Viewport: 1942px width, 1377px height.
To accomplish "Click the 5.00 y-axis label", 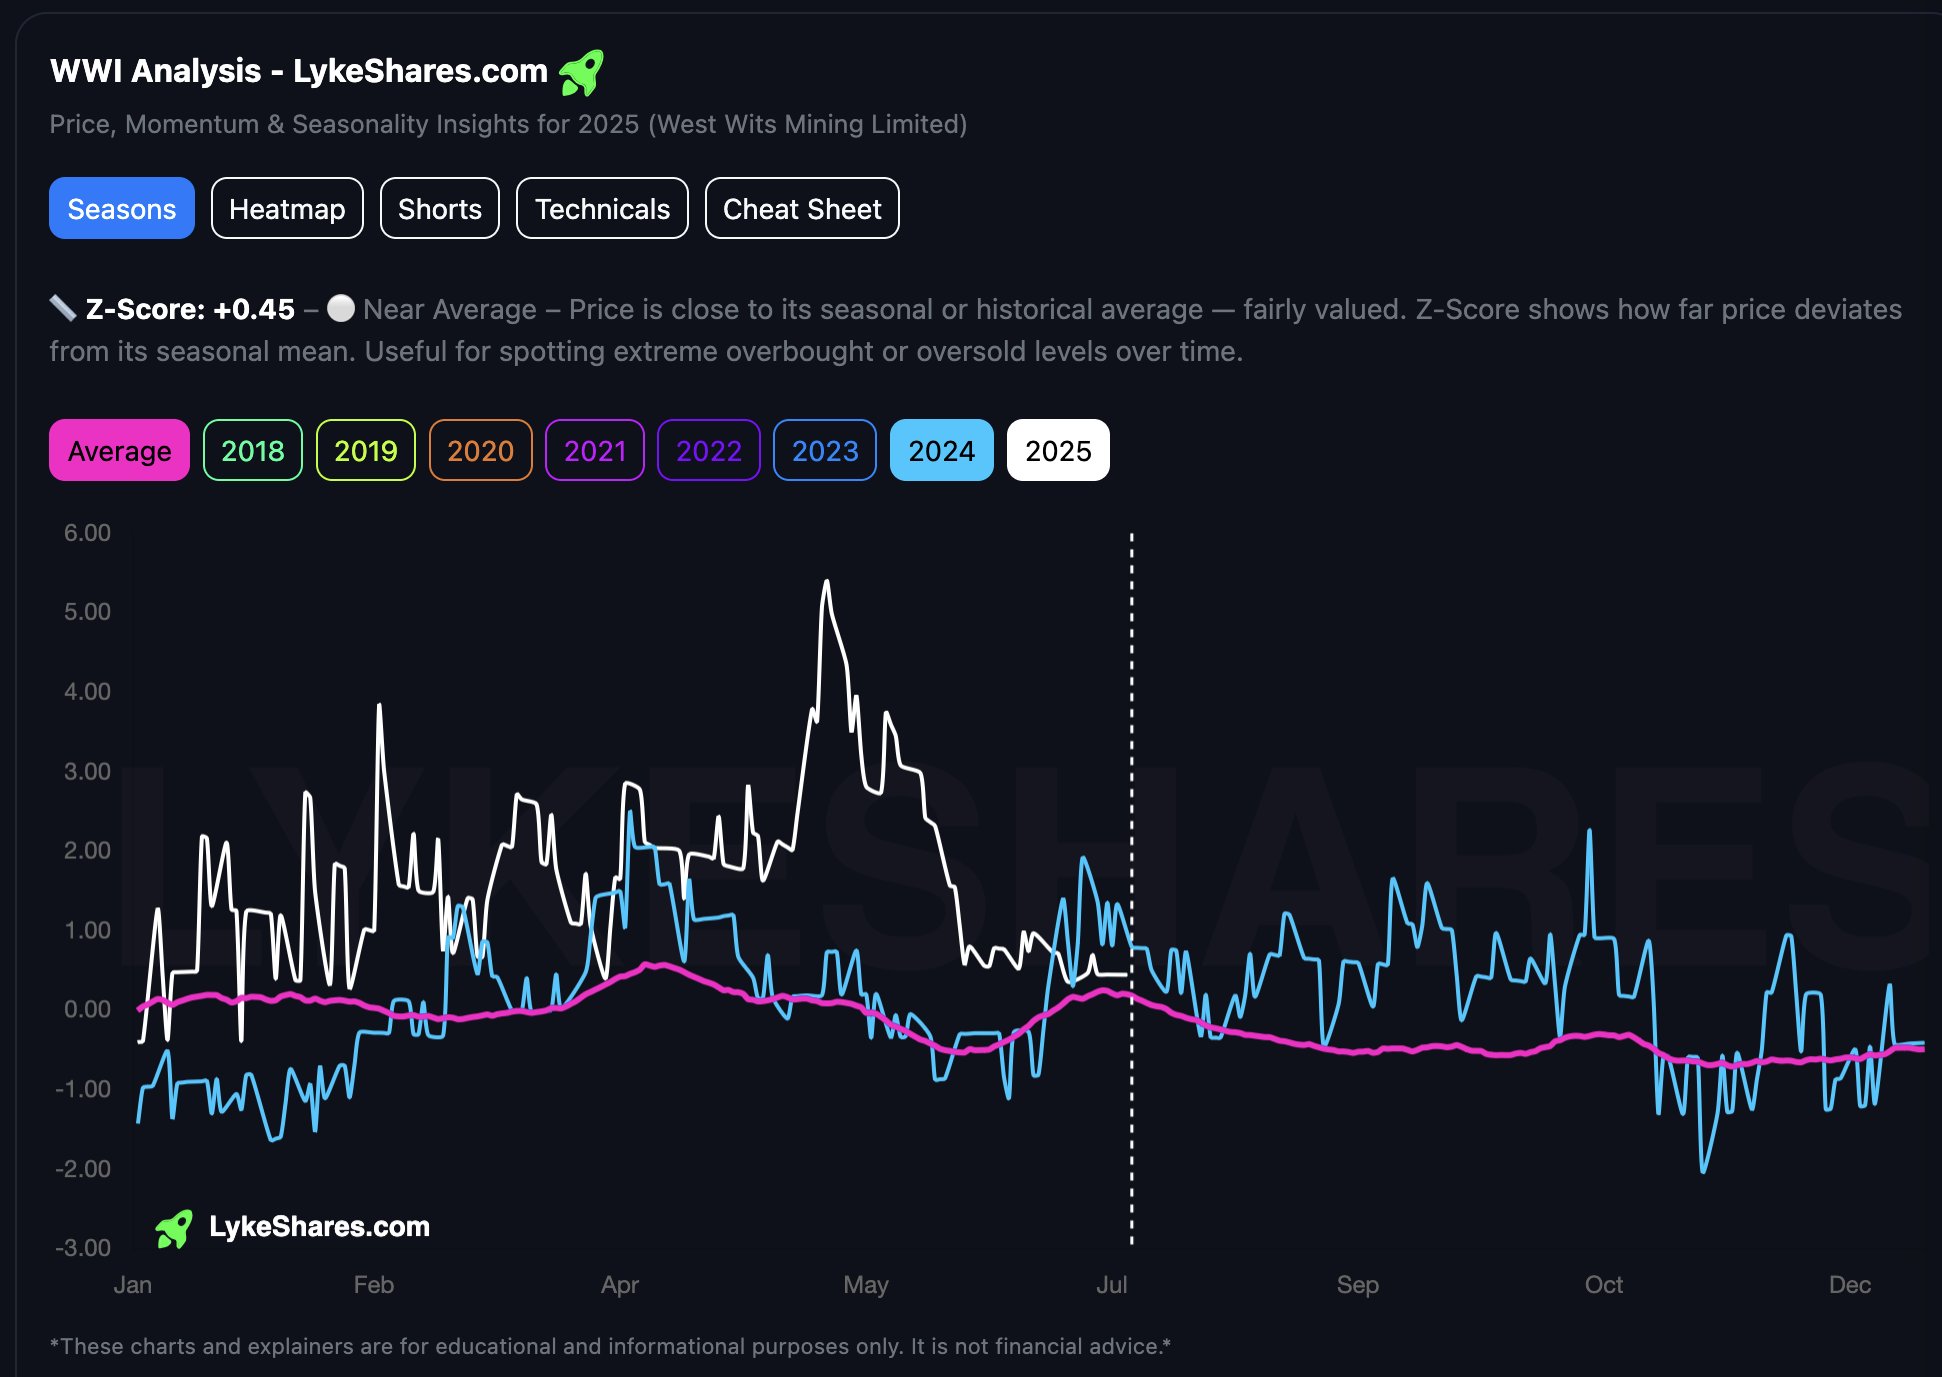I will pos(87,611).
